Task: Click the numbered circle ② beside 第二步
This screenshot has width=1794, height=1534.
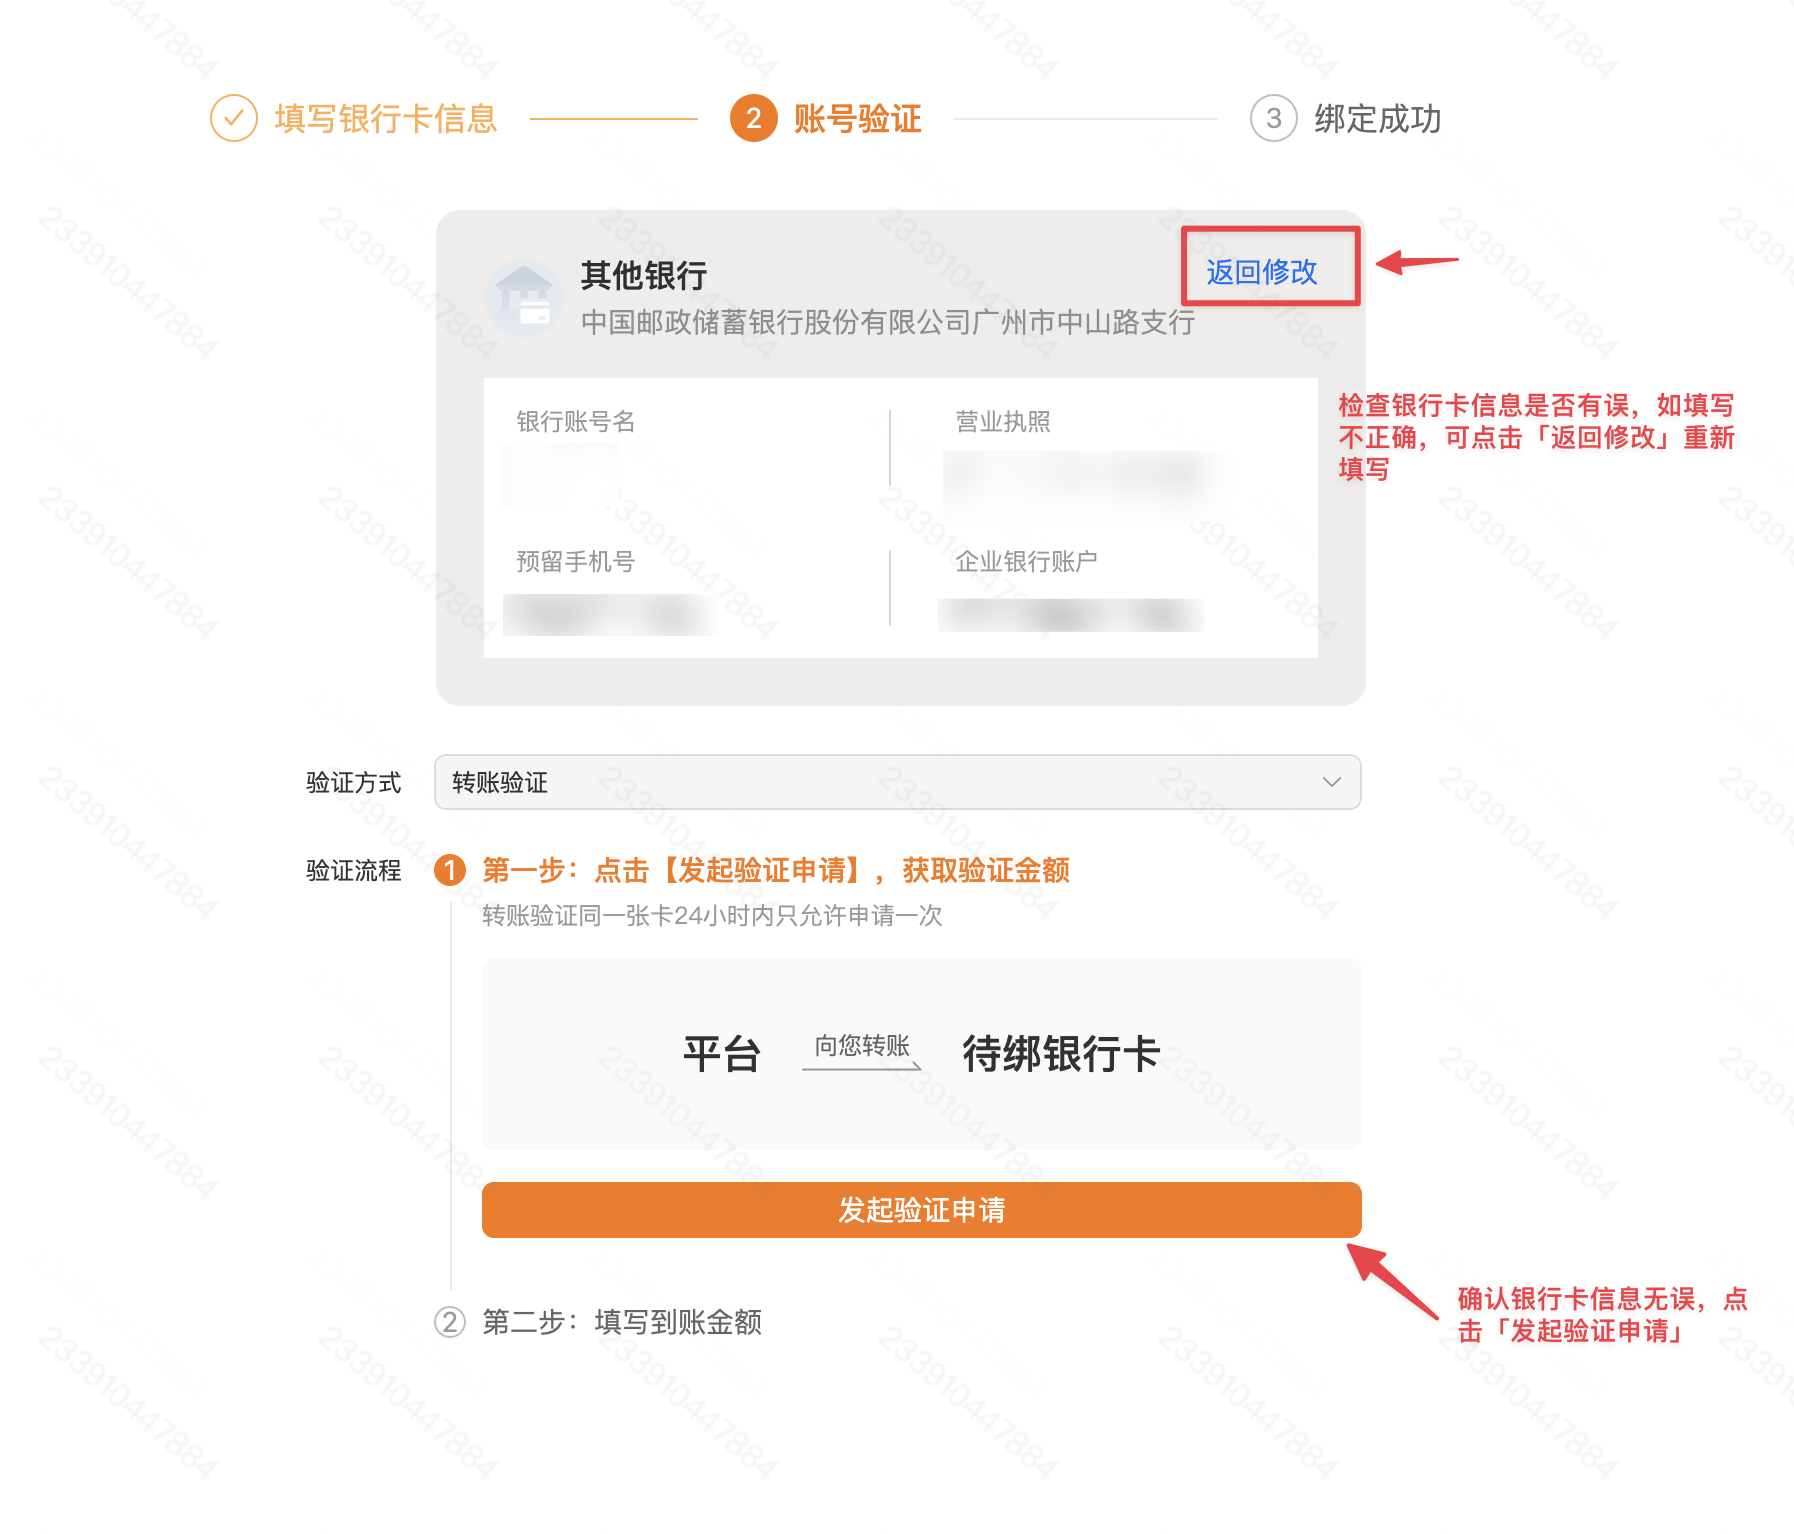Action: pos(452,1322)
